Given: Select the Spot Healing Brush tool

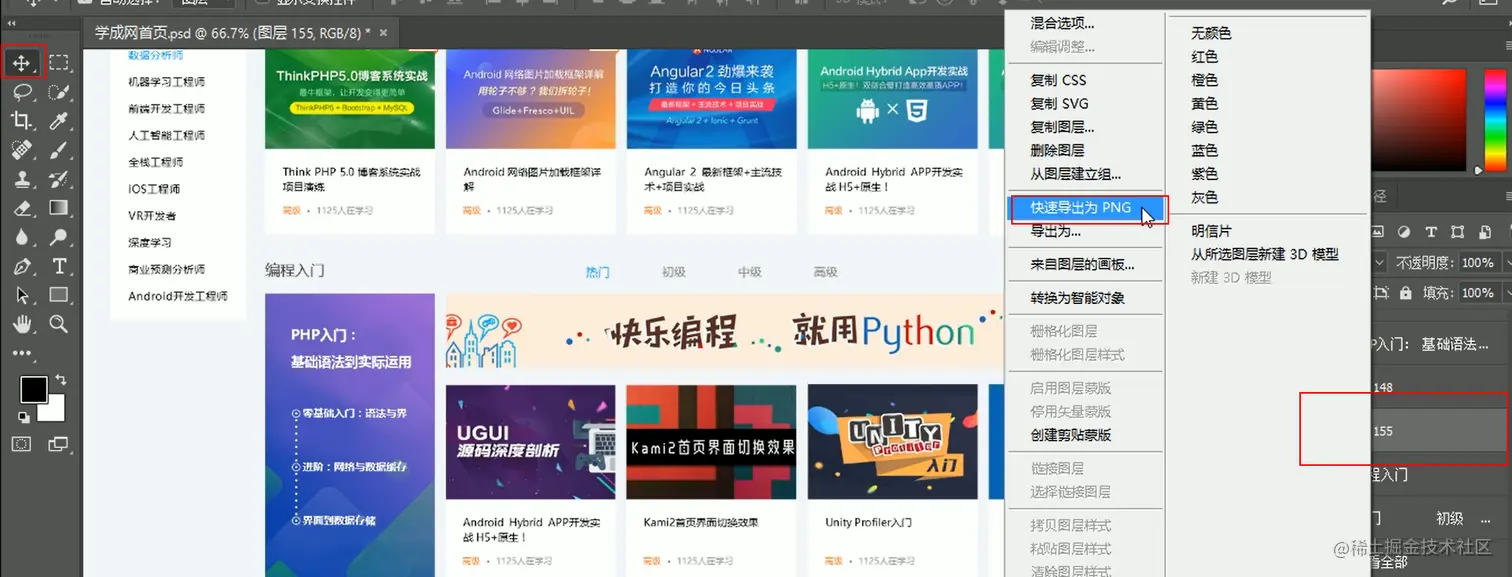Looking at the screenshot, I should pyautogui.click(x=21, y=150).
